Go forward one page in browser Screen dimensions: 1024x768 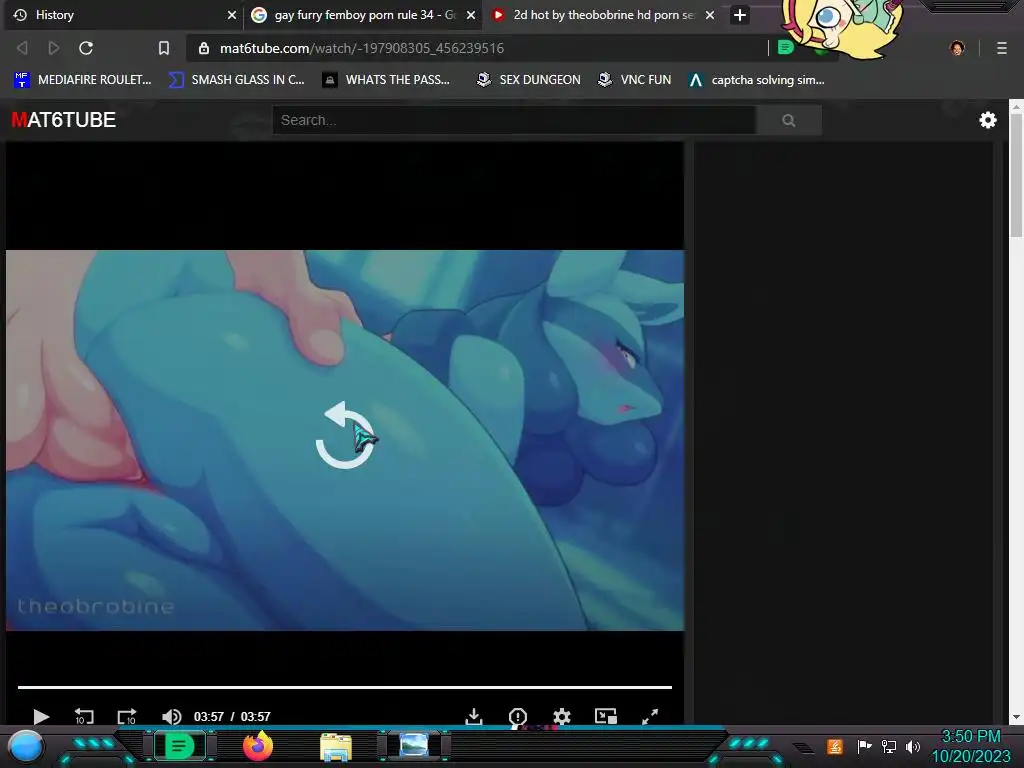coord(54,48)
